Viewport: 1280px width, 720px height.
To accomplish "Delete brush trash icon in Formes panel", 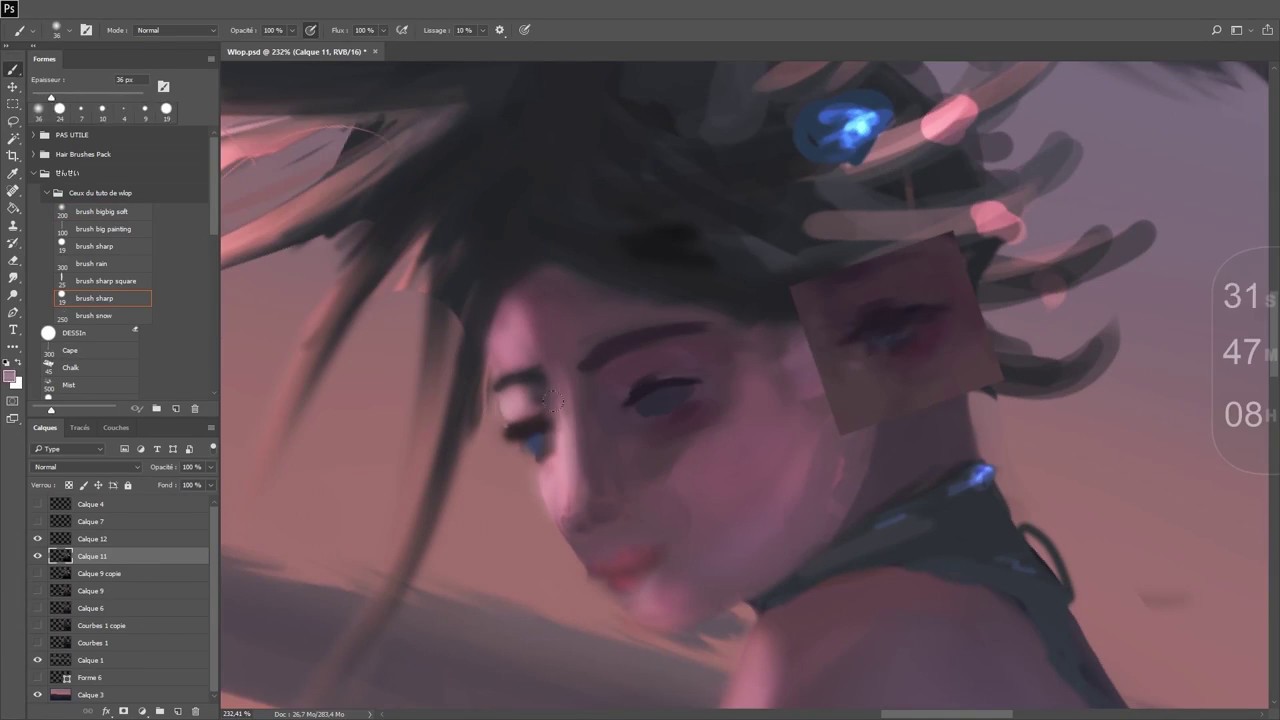I will [195, 408].
